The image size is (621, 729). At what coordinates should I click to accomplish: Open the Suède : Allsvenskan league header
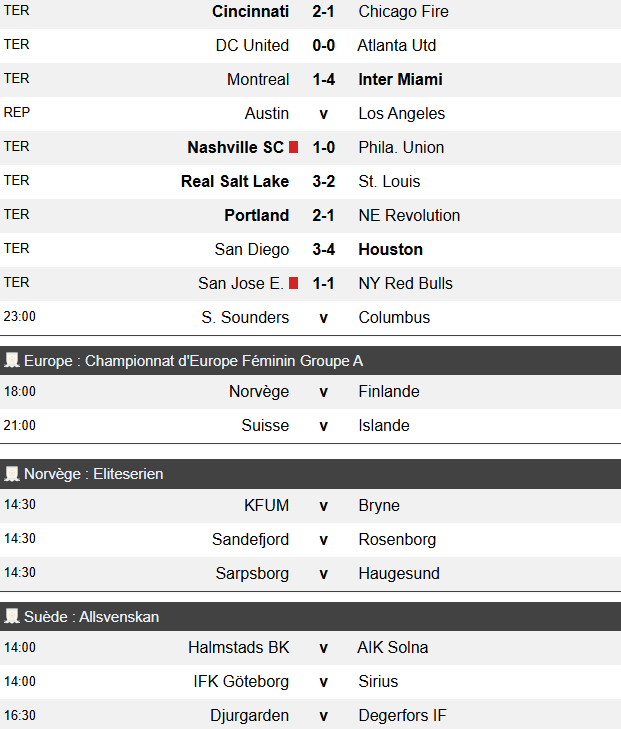[x=91, y=617]
